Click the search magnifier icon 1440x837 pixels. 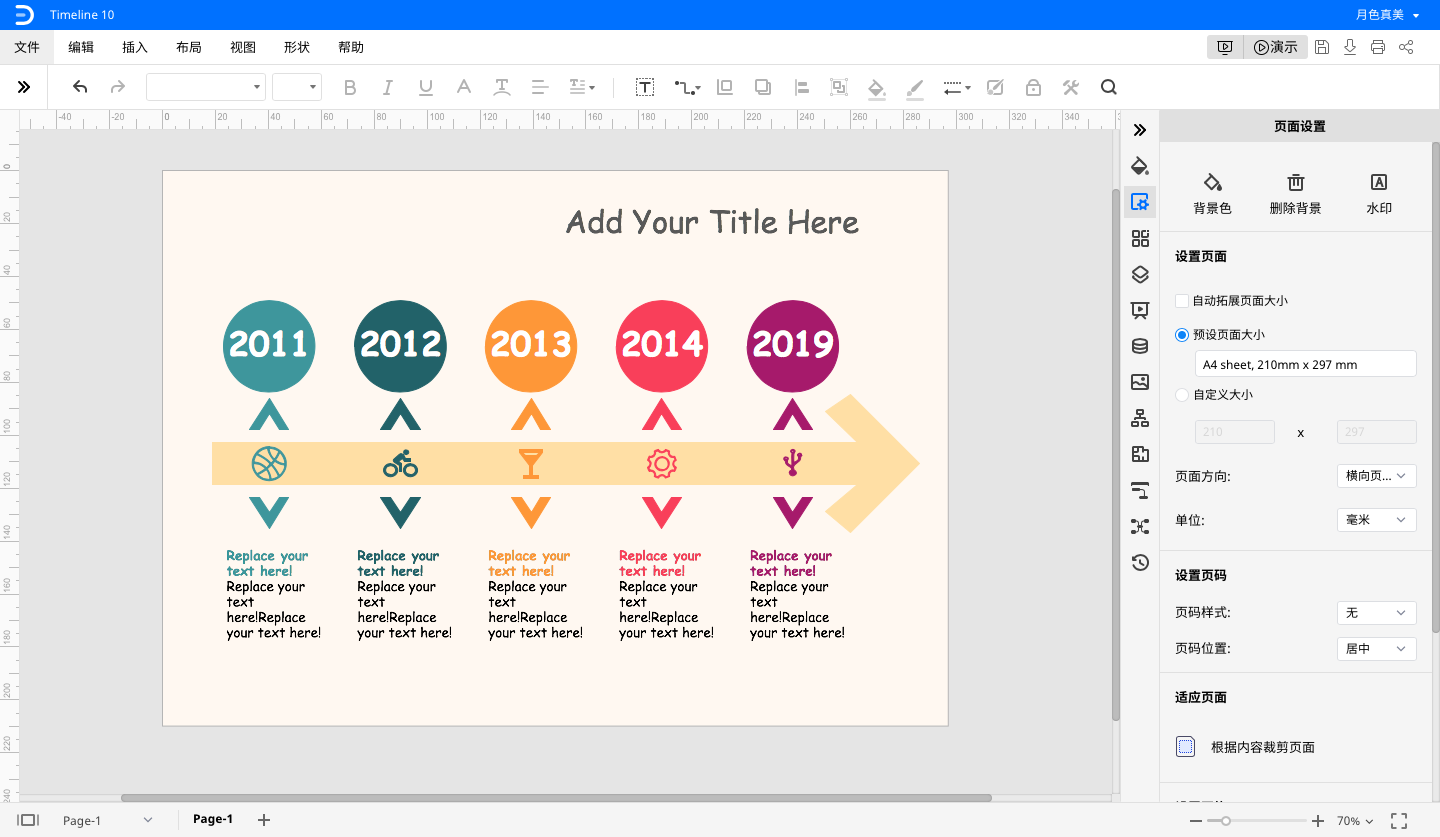pos(1108,87)
